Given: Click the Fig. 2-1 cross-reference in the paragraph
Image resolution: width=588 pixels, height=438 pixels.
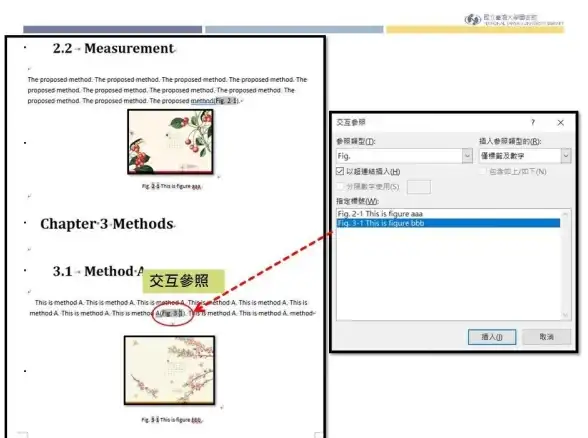Looking at the screenshot, I should coord(226,101).
